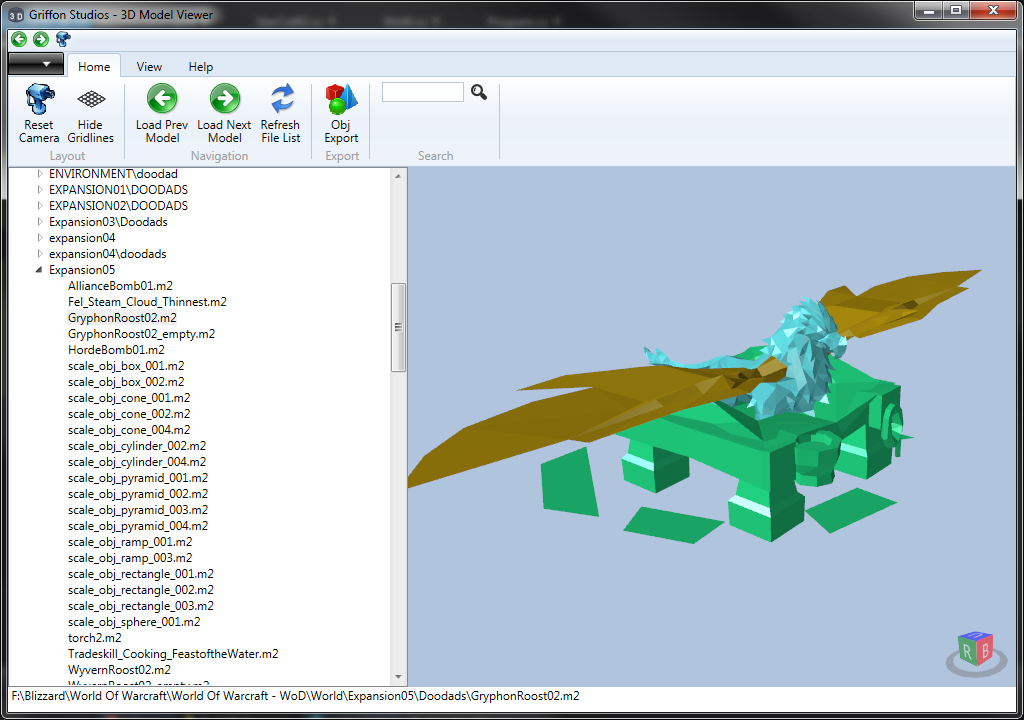The image size is (1024, 720).
Task: Minimize the 3D Model Viewer window
Action: point(929,10)
